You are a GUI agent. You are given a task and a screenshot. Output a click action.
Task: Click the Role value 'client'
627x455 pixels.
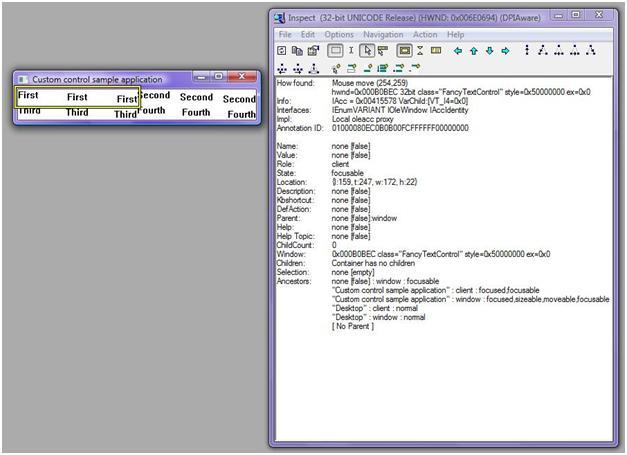pyautogui.click(x=340, y=164)
